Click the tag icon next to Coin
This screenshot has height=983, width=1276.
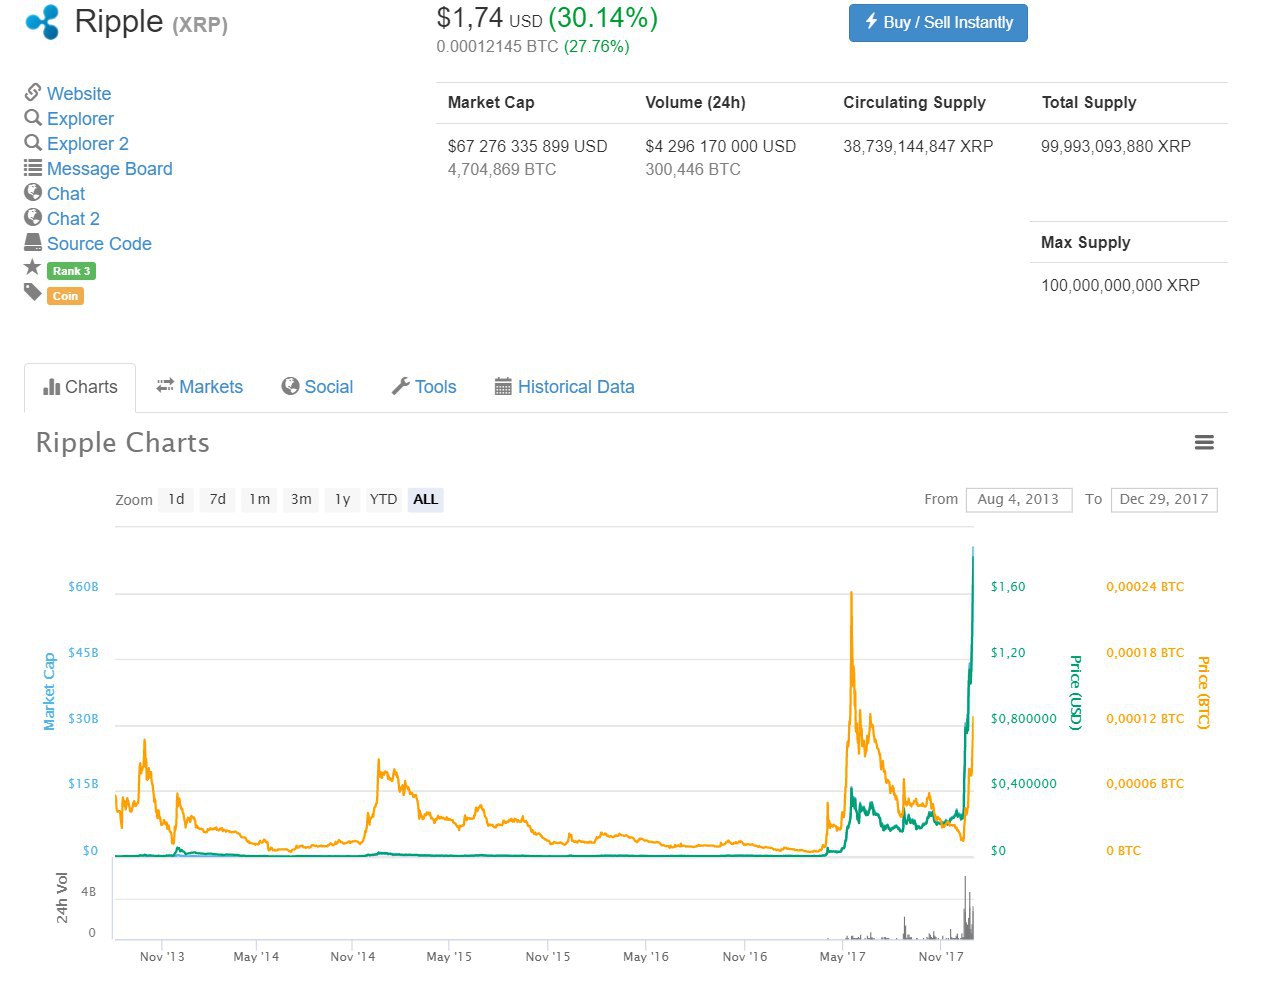33,292
